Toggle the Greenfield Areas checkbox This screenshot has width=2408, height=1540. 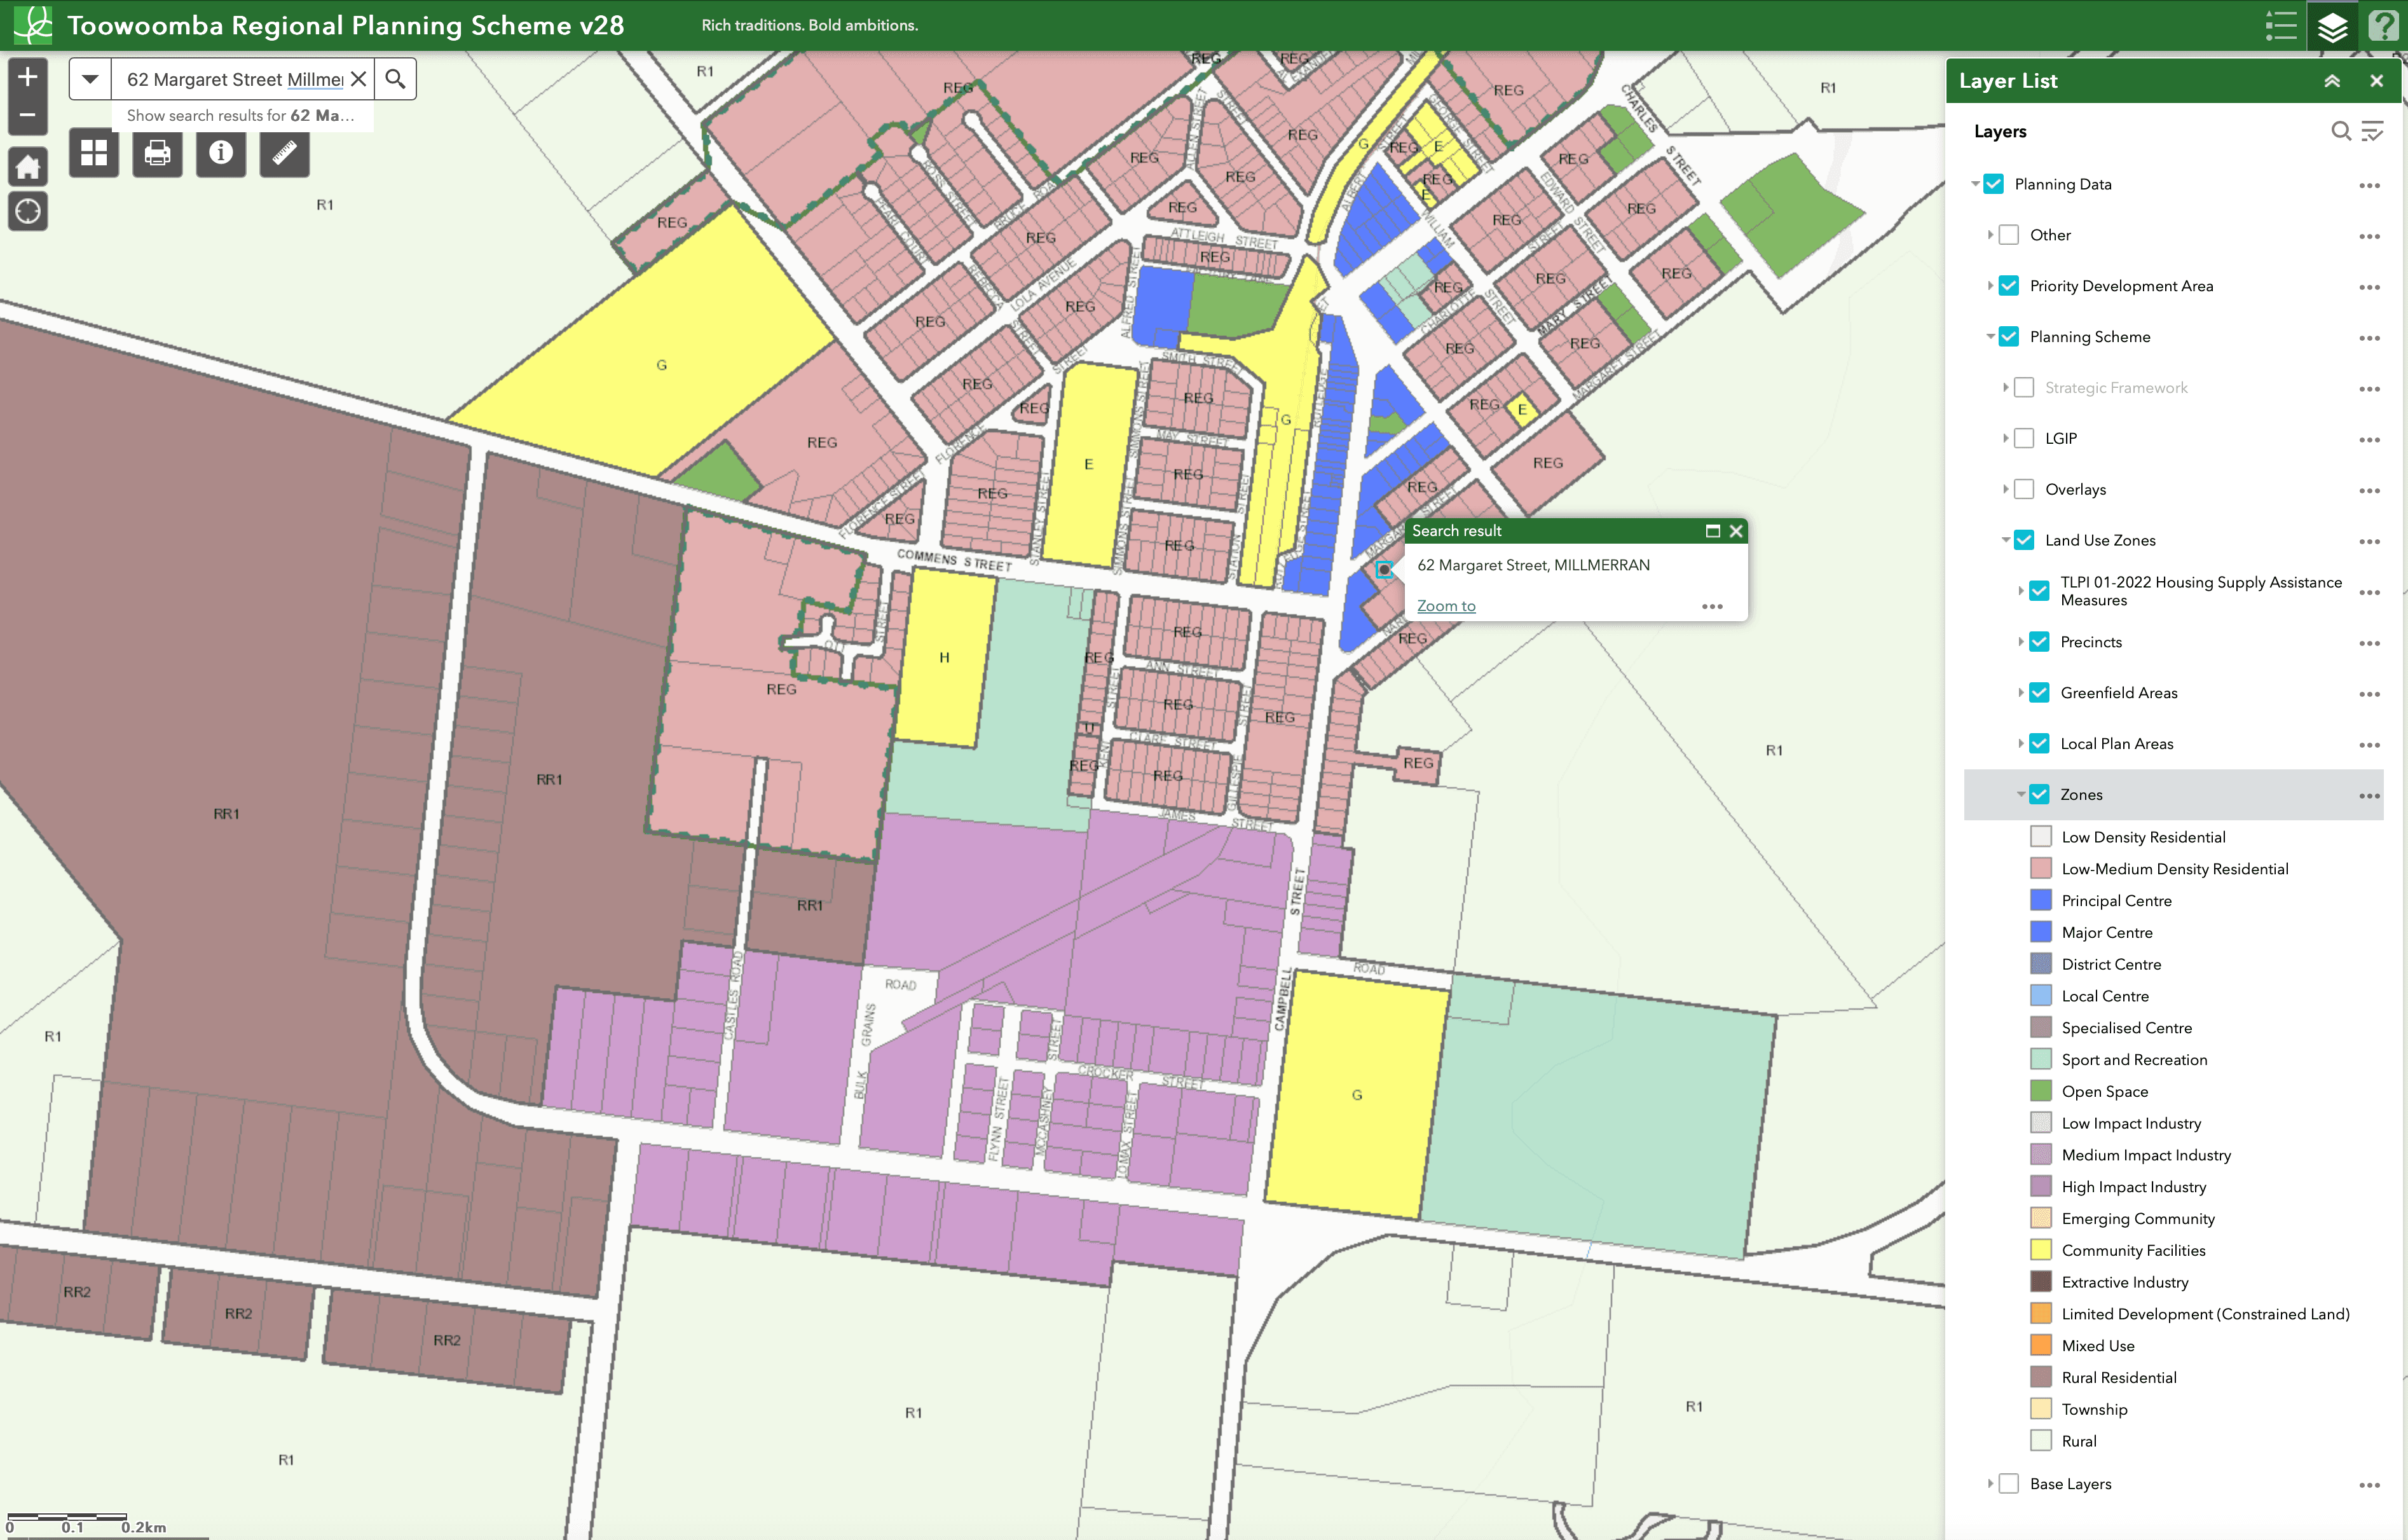[x=2039, y=693]
